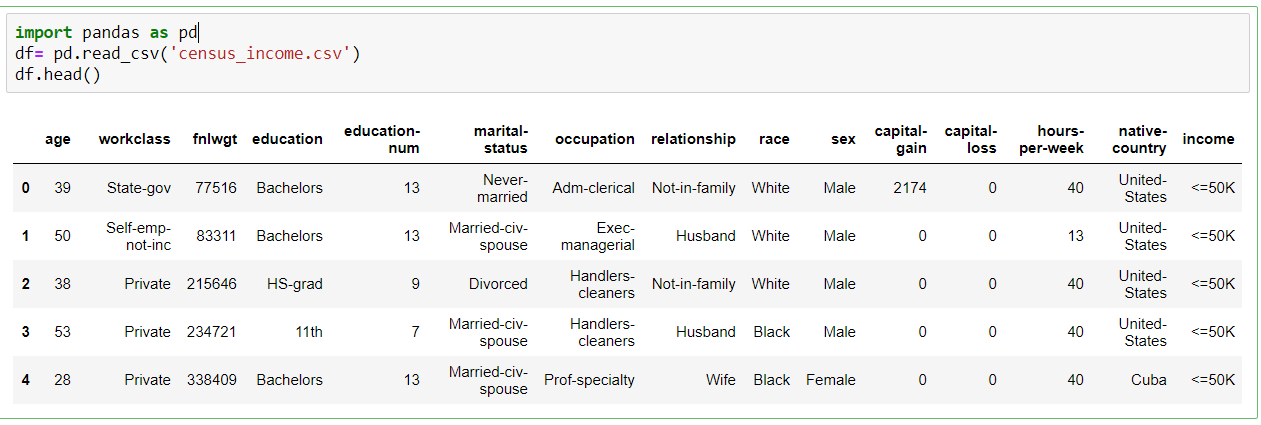Click the Prof-specialty occupation cell

(589, 380)
